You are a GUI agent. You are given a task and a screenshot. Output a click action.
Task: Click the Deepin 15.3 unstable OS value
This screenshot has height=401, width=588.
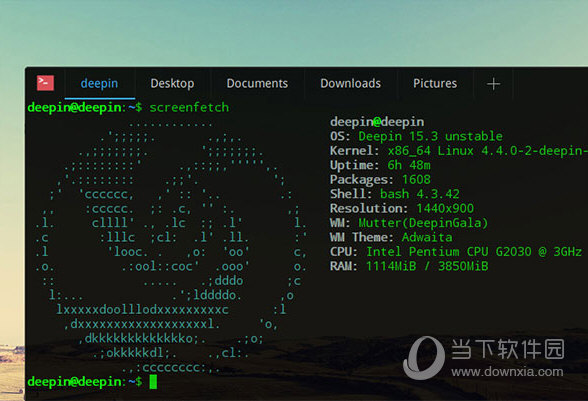click(x=430, y=136)
